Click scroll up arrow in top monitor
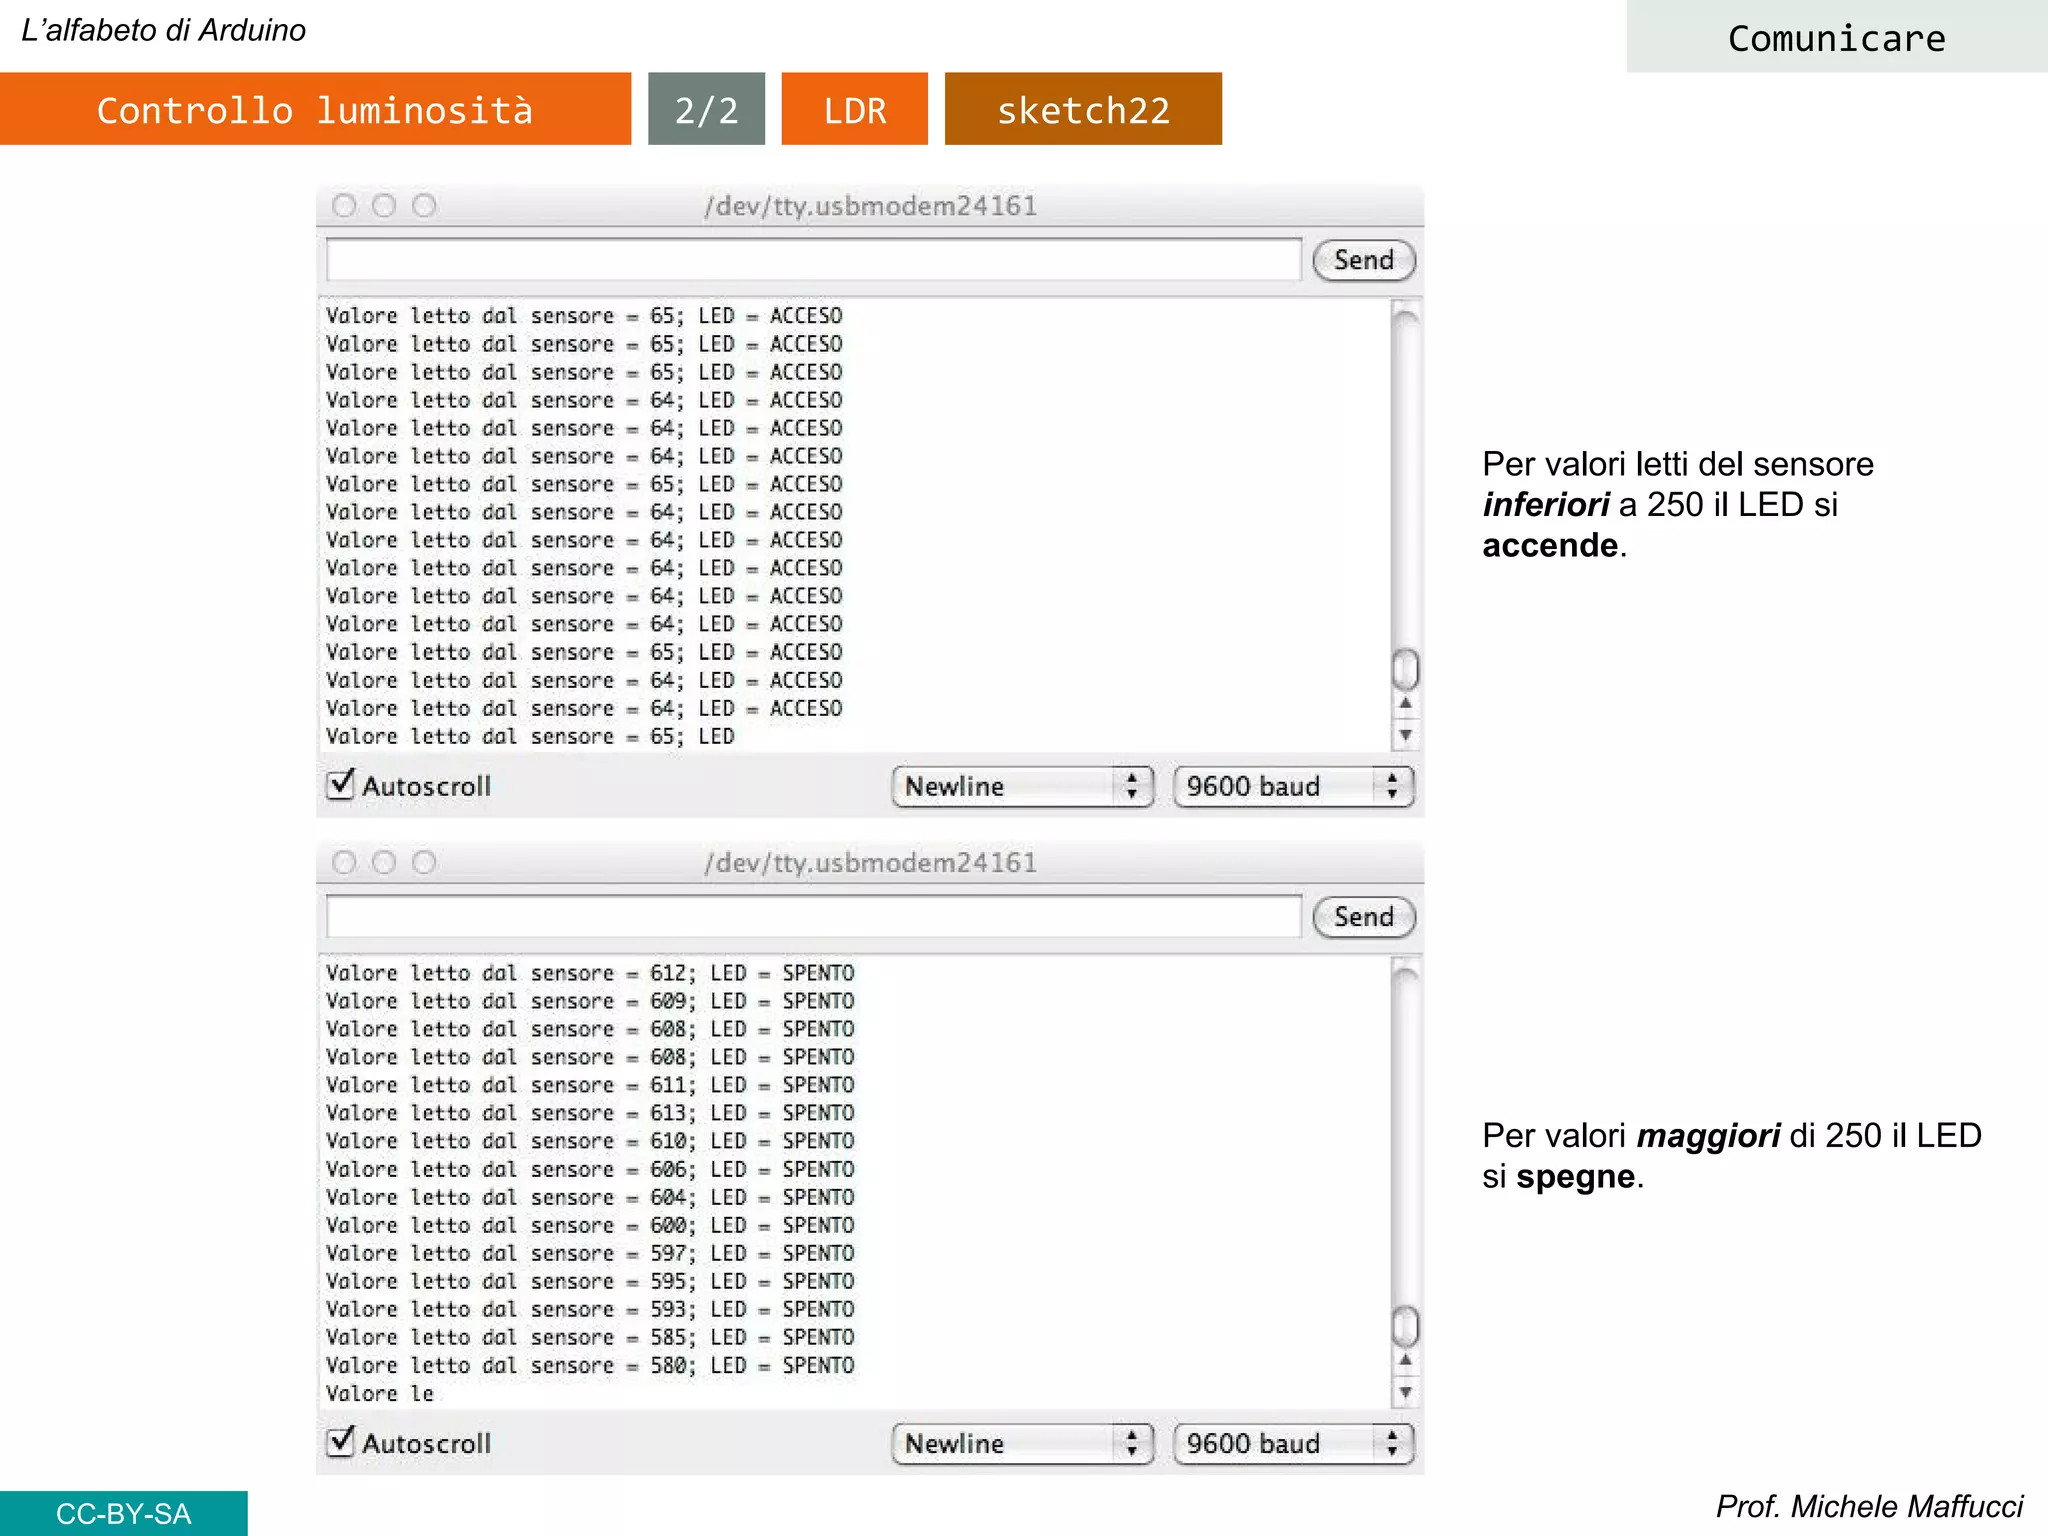Viewport: 2048px width, 1536px height. pyautogui.click(x=1405, y=704)
